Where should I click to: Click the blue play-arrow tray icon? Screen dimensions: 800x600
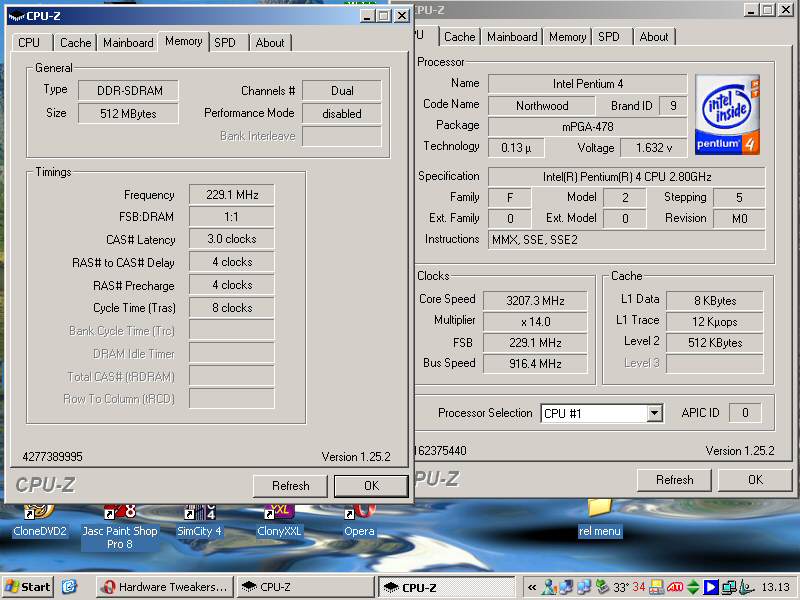tap(711, 587)
